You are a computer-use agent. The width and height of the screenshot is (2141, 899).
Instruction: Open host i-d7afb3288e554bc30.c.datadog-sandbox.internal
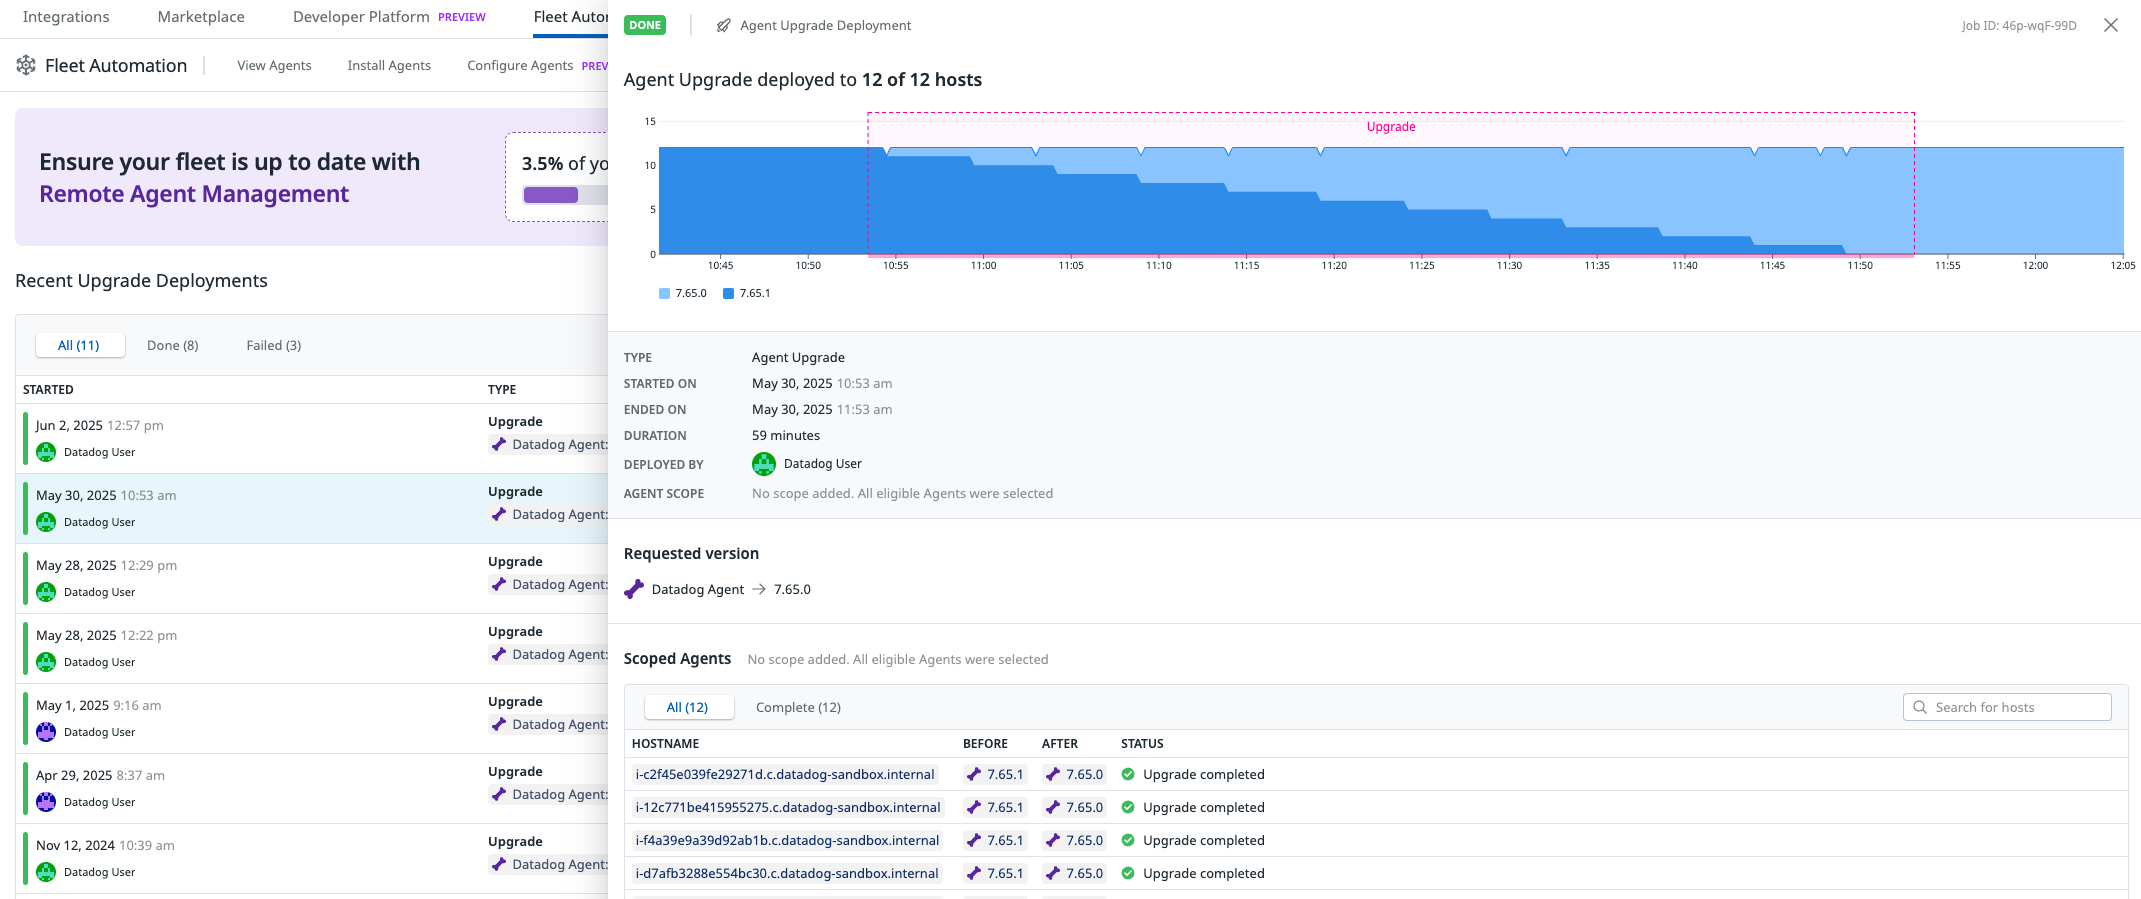(787, 873)
